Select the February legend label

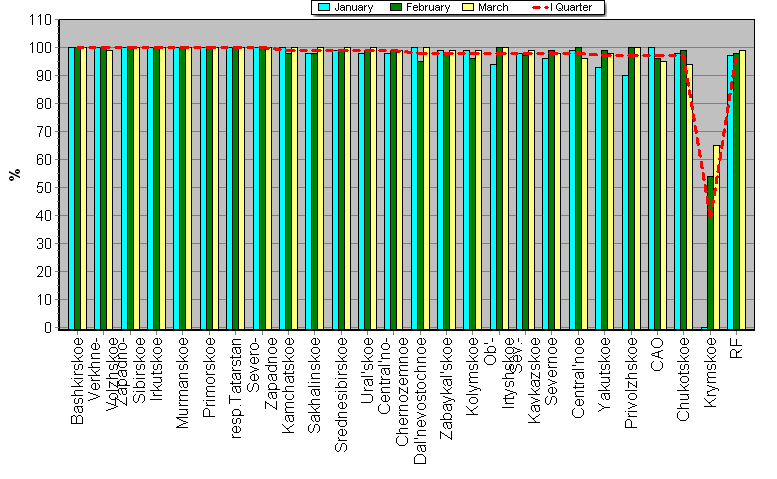pyautogui.click(x=428, y=7)
